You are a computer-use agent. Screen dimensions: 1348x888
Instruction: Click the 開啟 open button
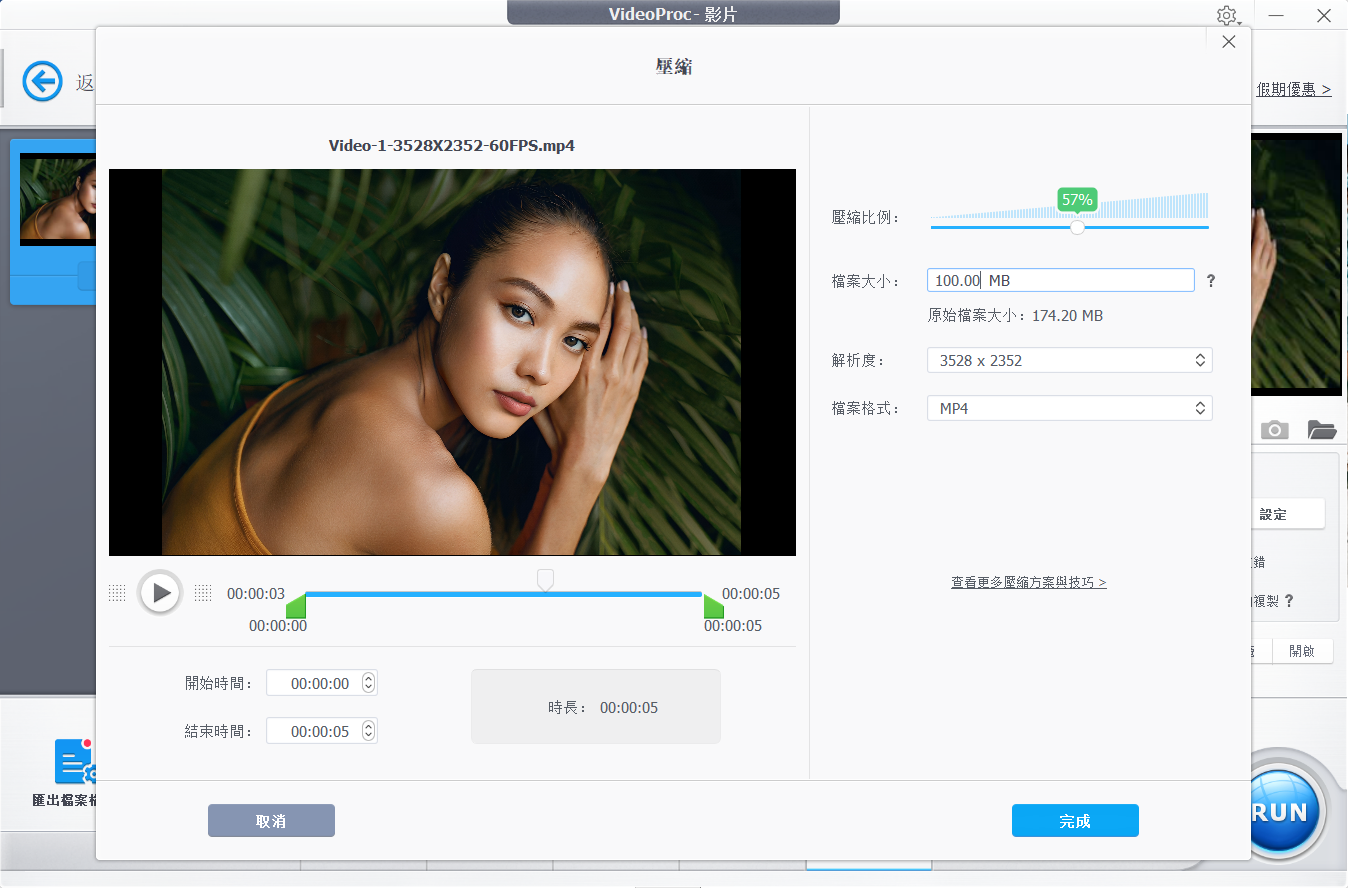click(x=1302, y=651)
